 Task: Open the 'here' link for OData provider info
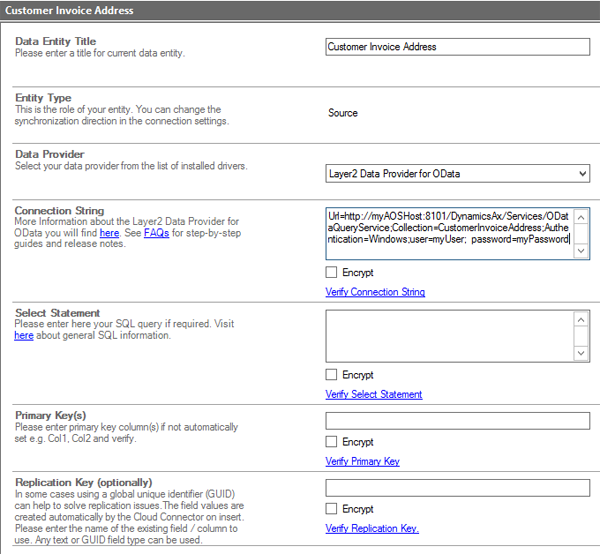click(x=109, y=233)
